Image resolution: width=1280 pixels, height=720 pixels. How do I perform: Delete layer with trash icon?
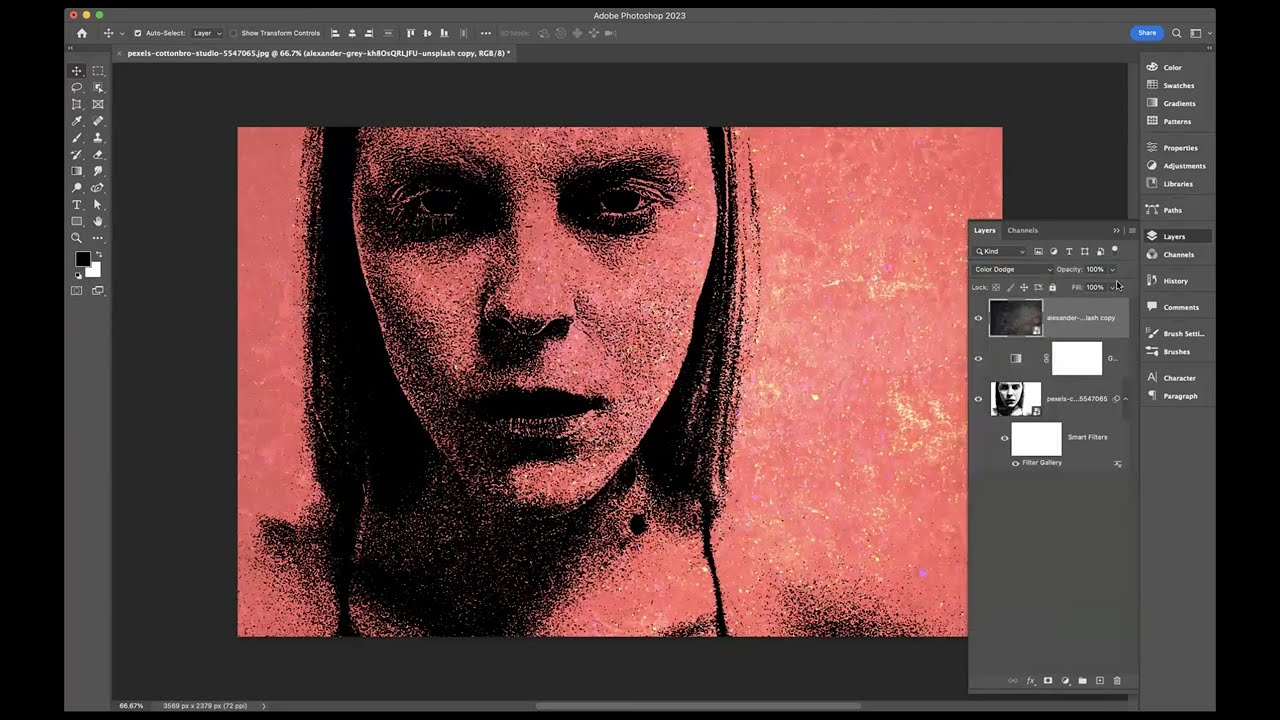[1117, 681]
